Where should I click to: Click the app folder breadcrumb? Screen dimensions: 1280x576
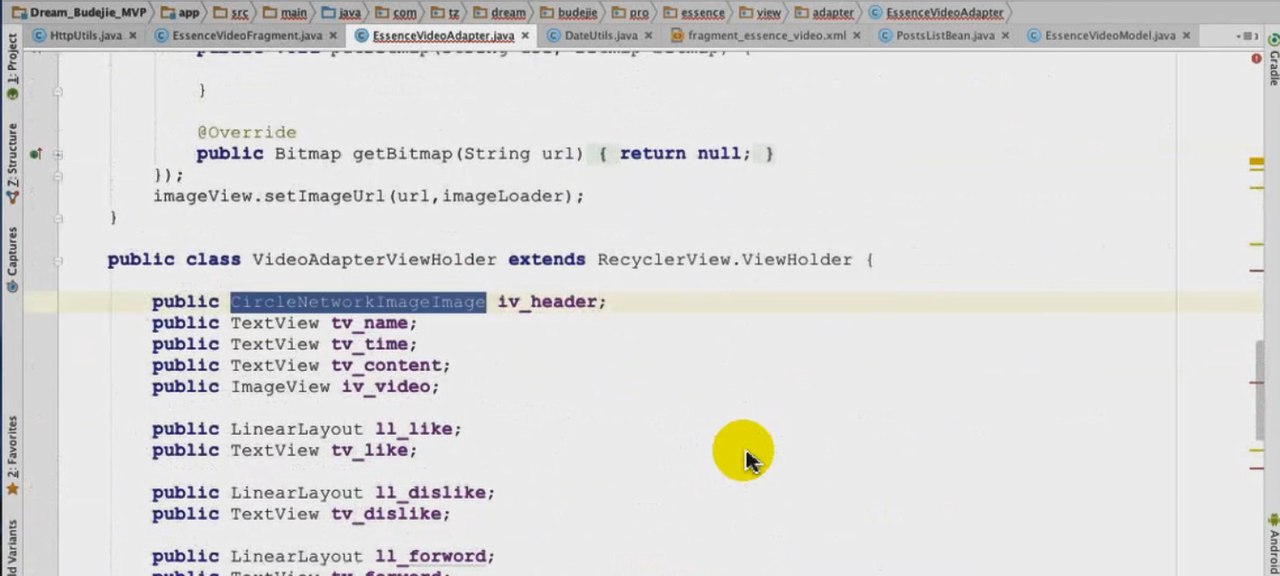coord(180,13)
